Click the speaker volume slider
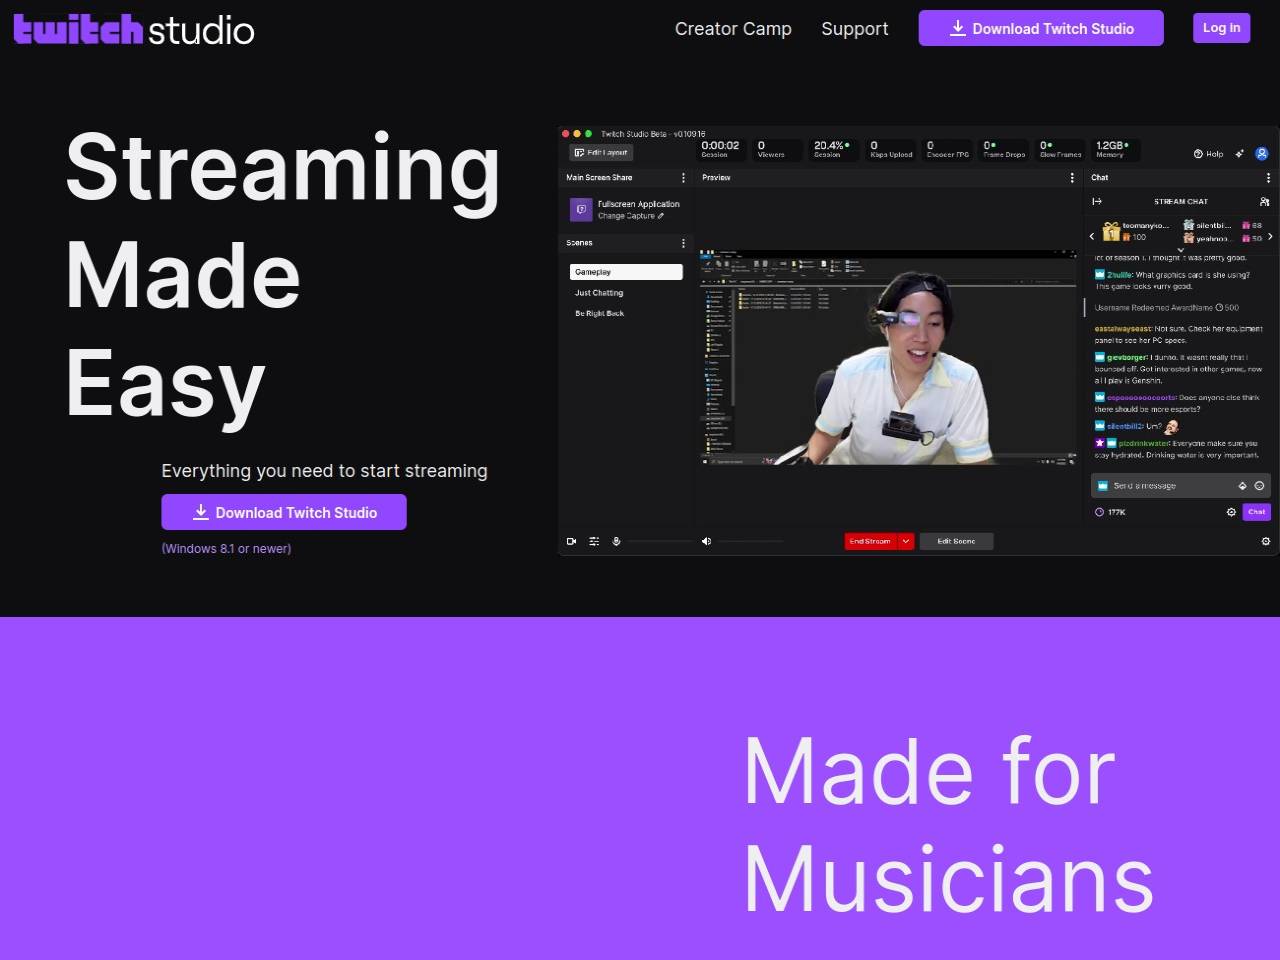This screenshot has width=1280, height=960. click(x=750, y=541)
